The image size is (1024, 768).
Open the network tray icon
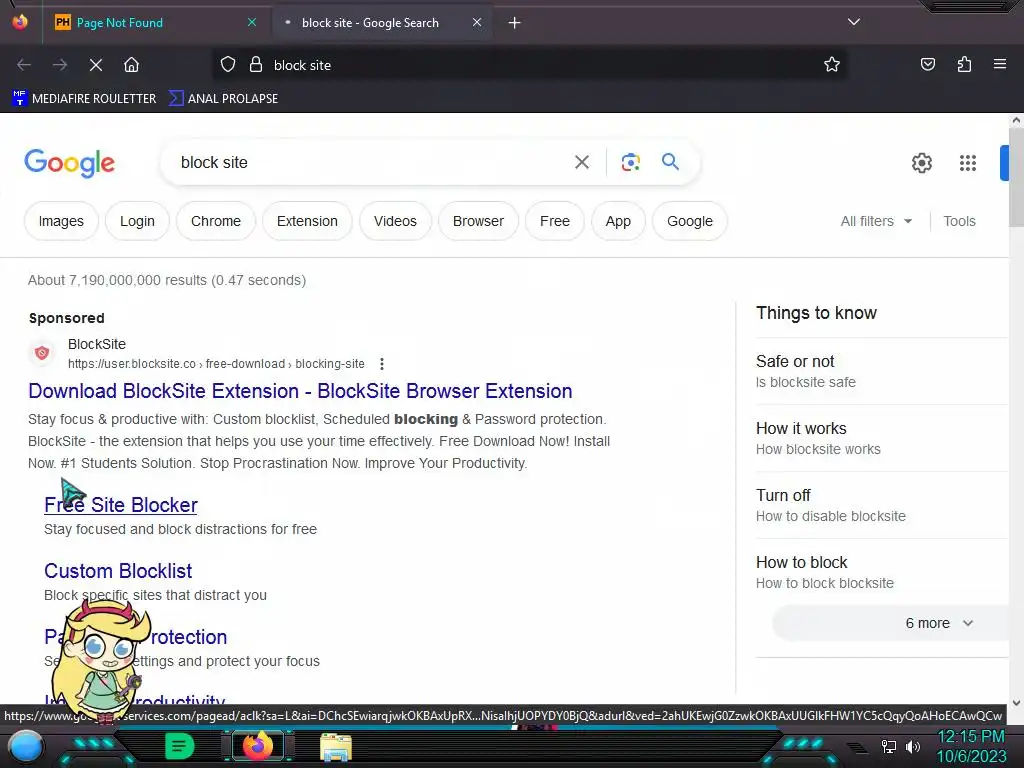[x=889, y=746]
